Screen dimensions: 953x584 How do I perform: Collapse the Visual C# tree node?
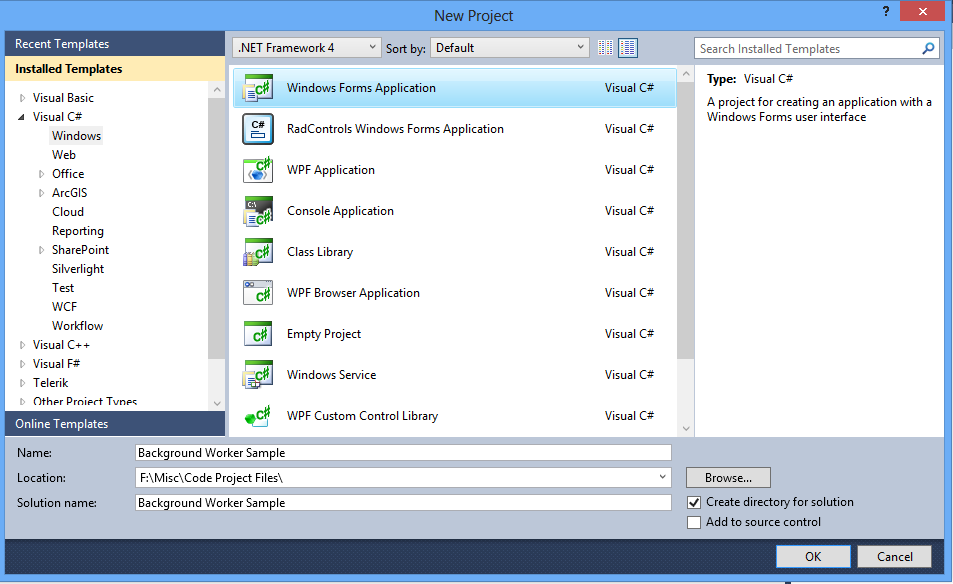(x=22, y=117)
